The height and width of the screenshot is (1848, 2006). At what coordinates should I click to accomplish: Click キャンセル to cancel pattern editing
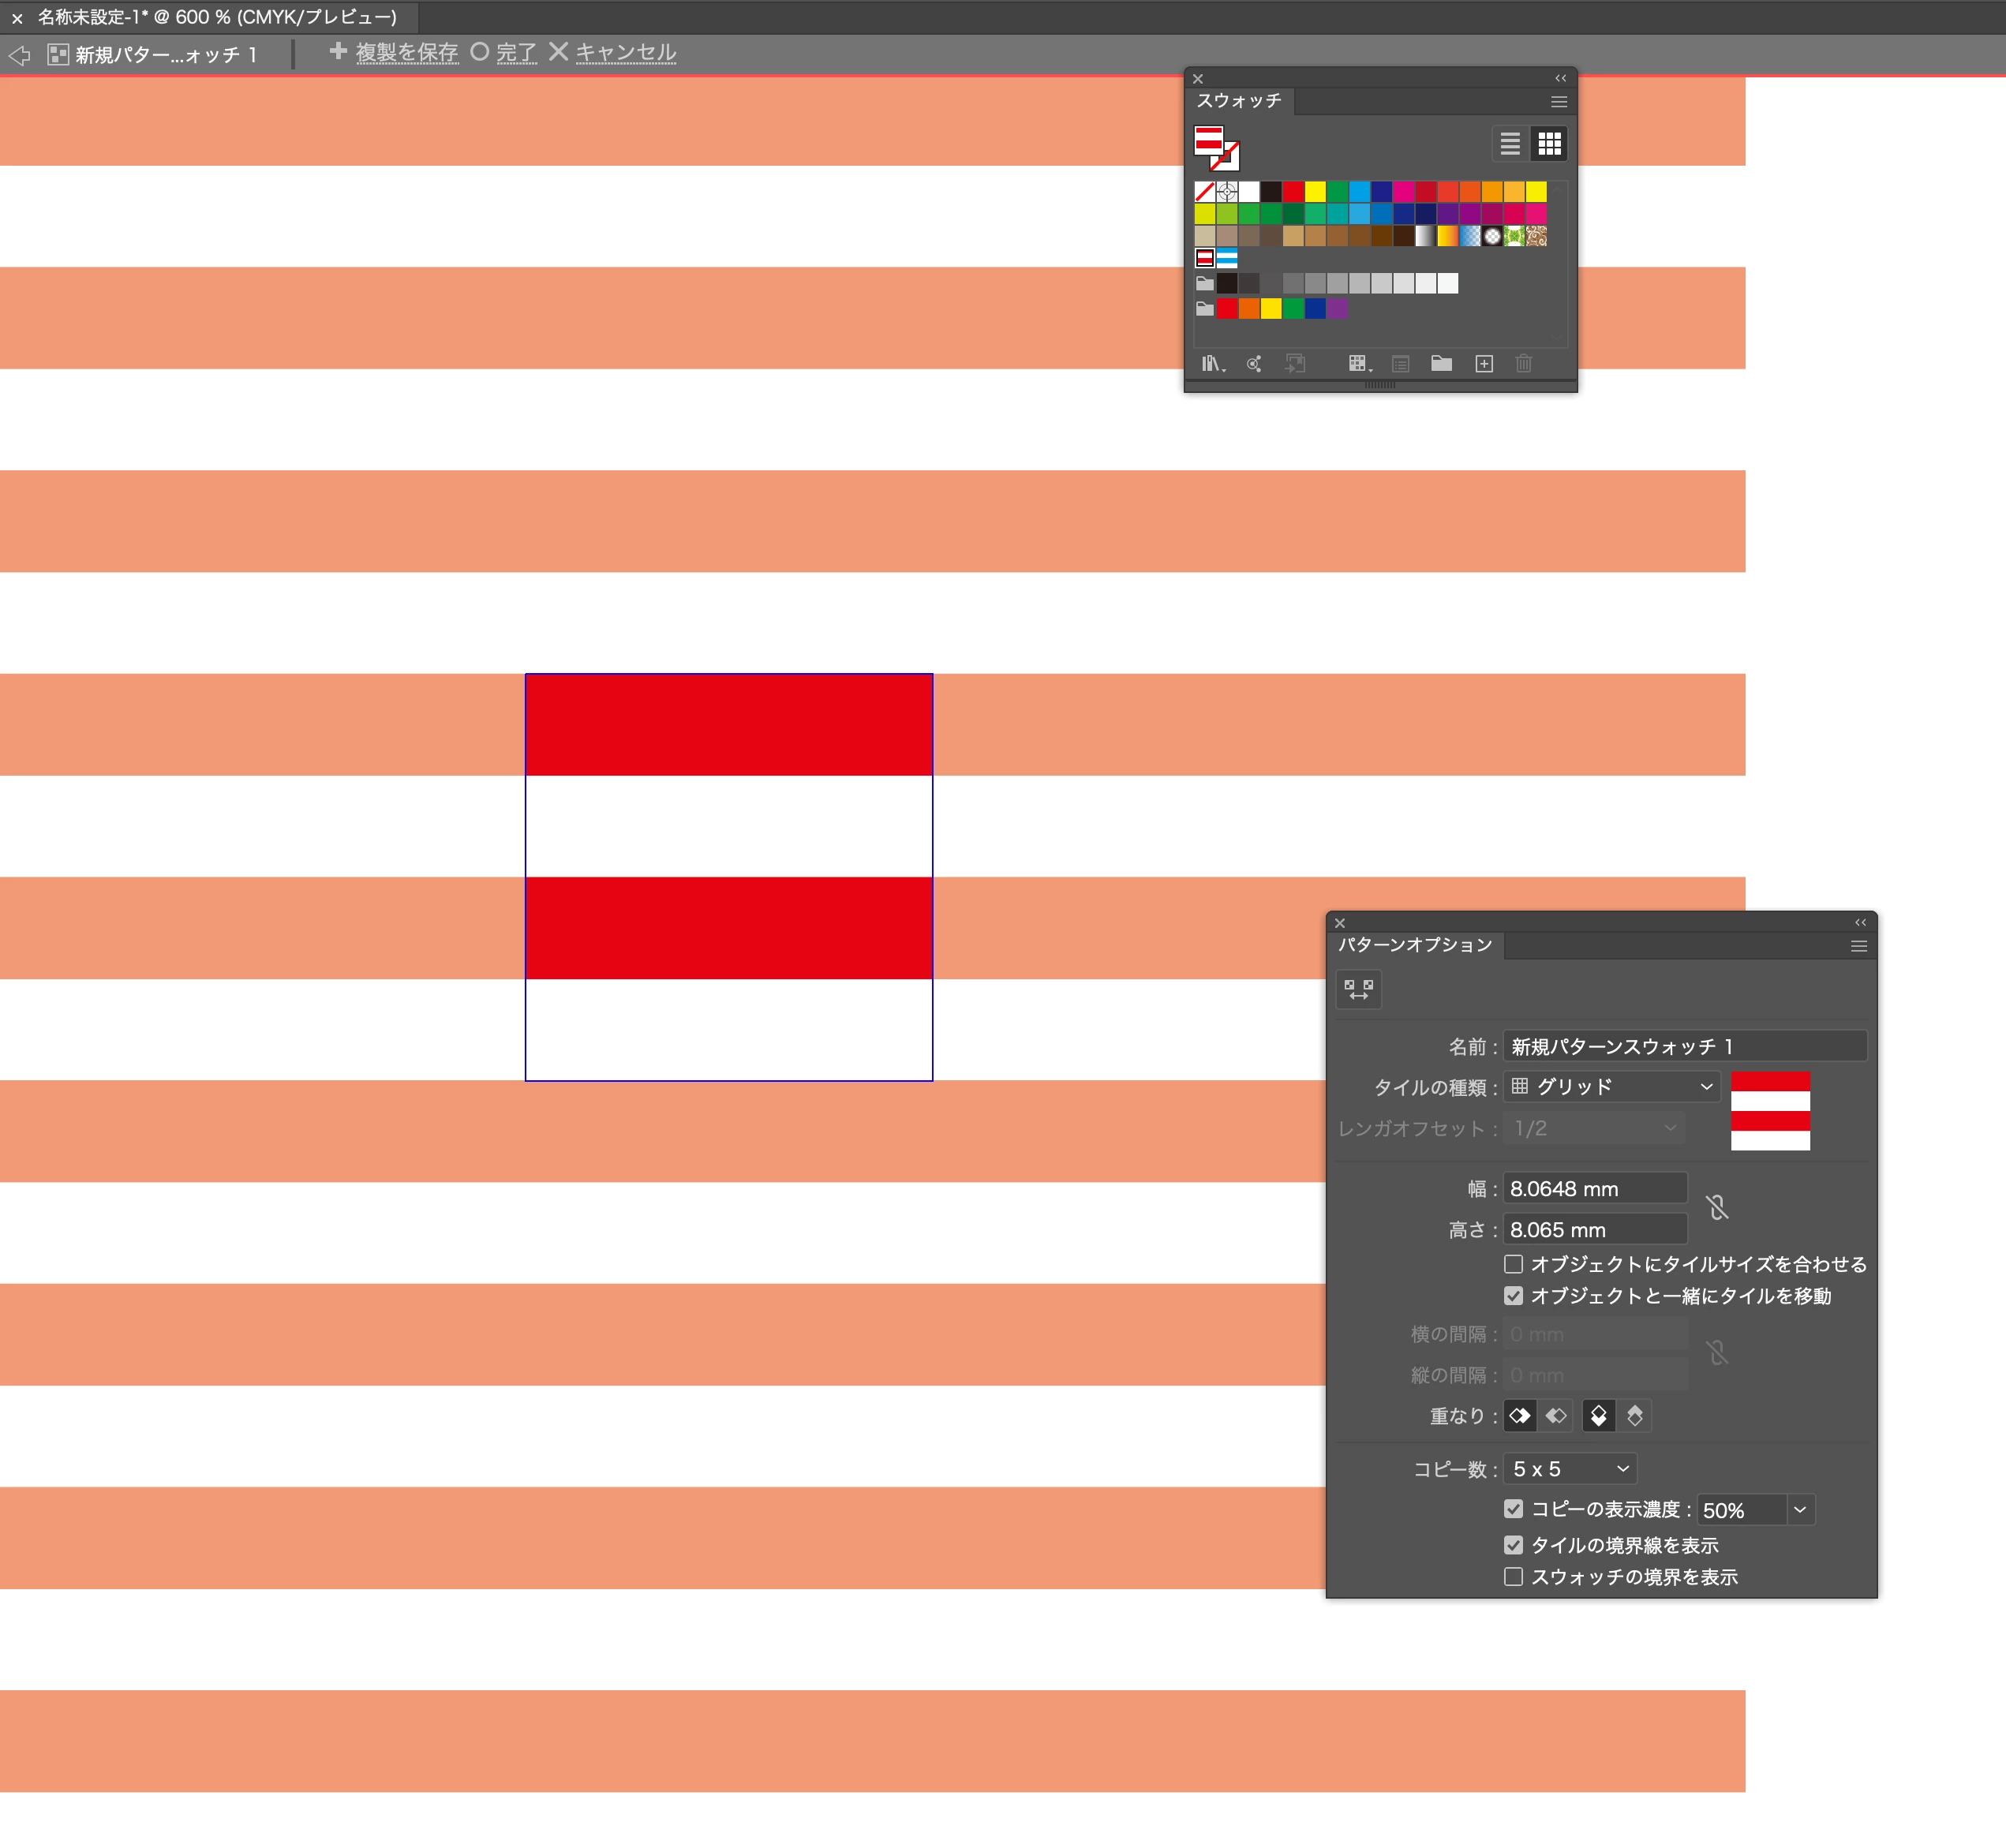pyautogui.click(x=625, y=52)
